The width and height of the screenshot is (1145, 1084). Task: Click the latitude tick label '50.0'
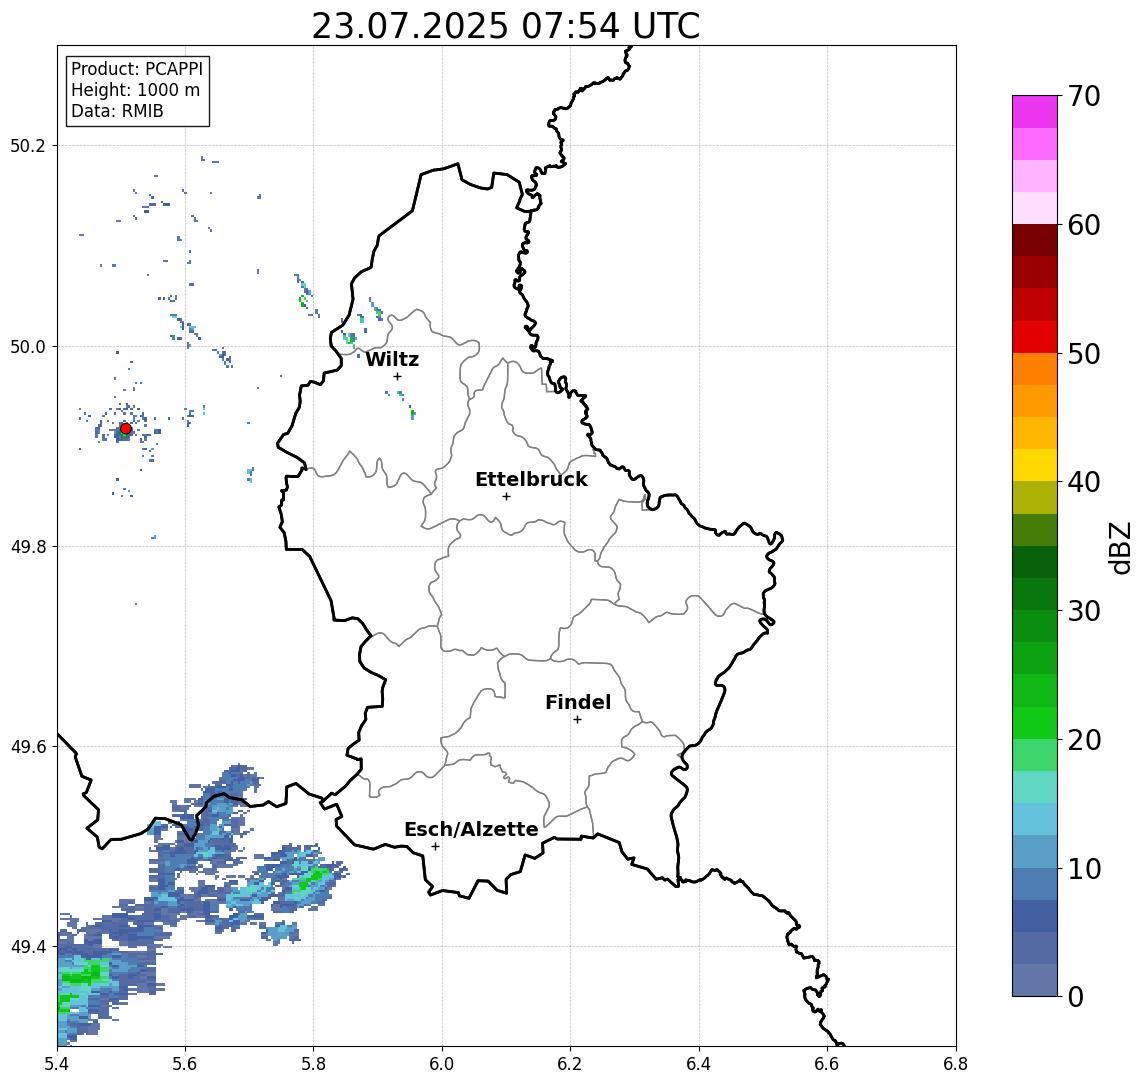point(28,346)
